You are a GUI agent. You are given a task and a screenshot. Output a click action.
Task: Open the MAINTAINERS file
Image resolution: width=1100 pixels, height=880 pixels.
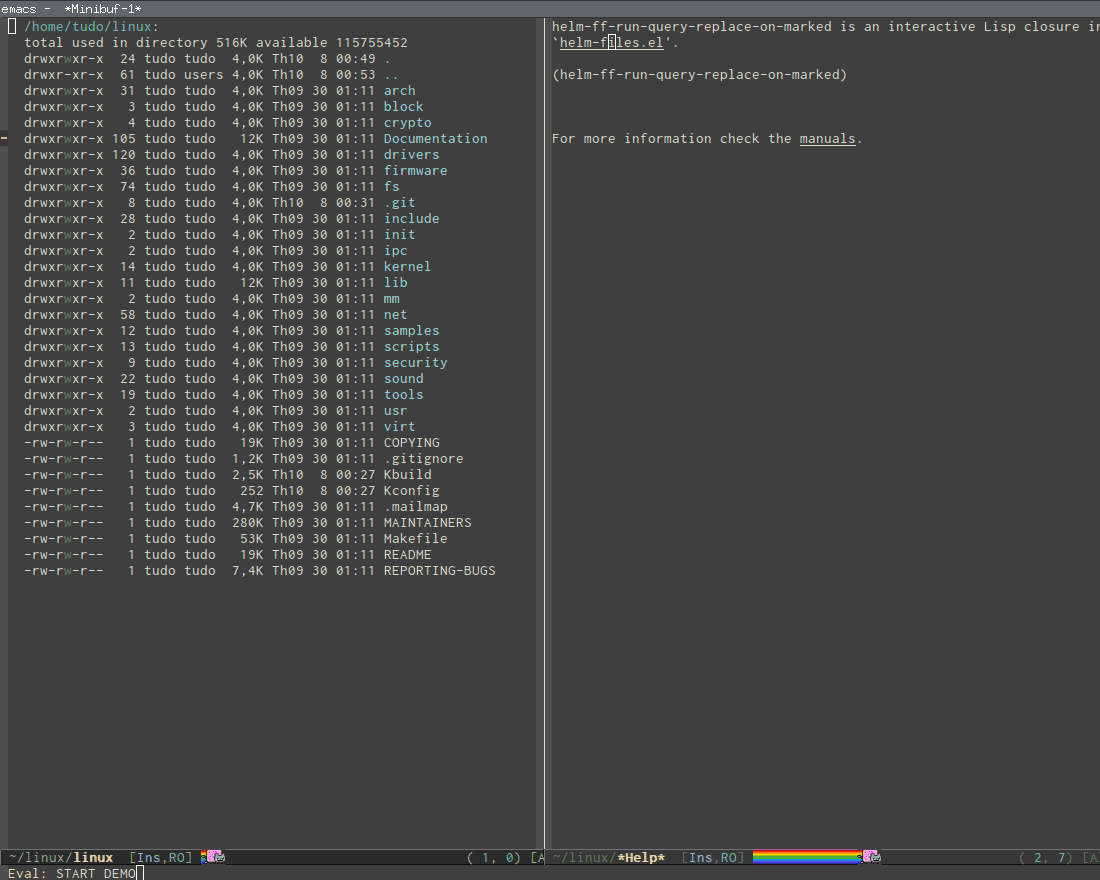427,522
